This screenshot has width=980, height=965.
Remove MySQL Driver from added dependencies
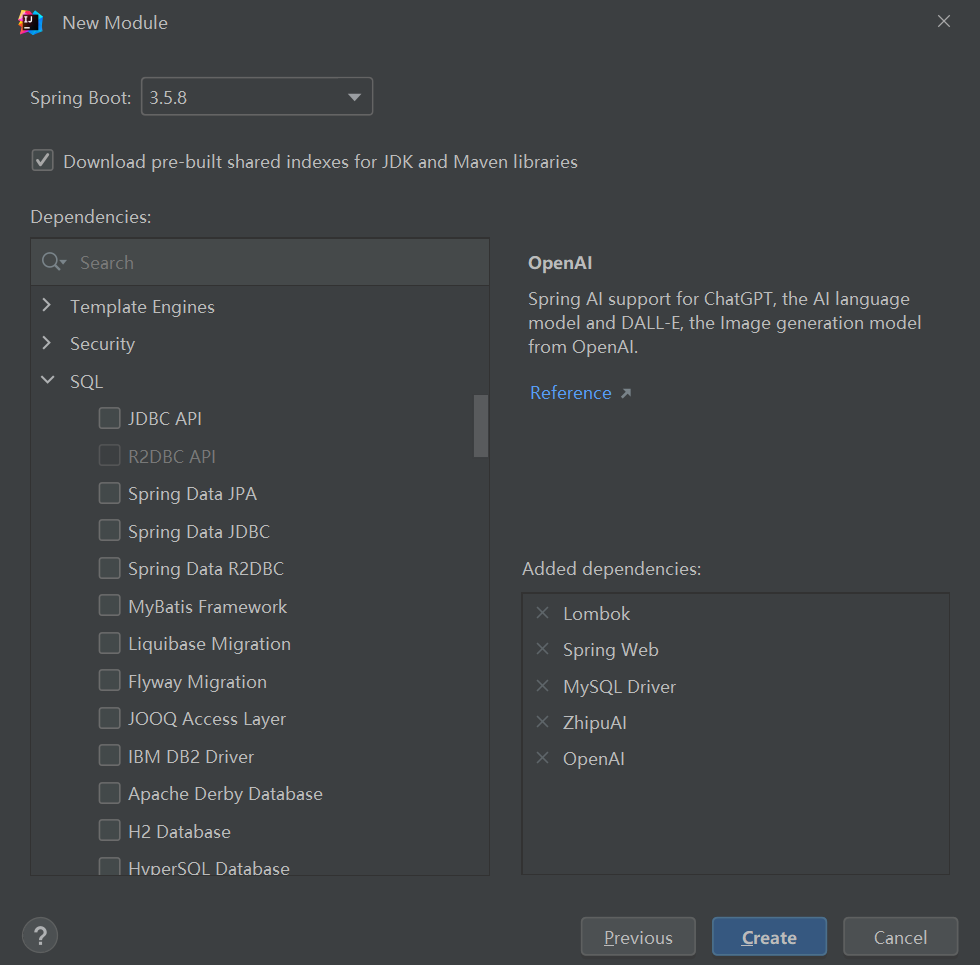543,686
